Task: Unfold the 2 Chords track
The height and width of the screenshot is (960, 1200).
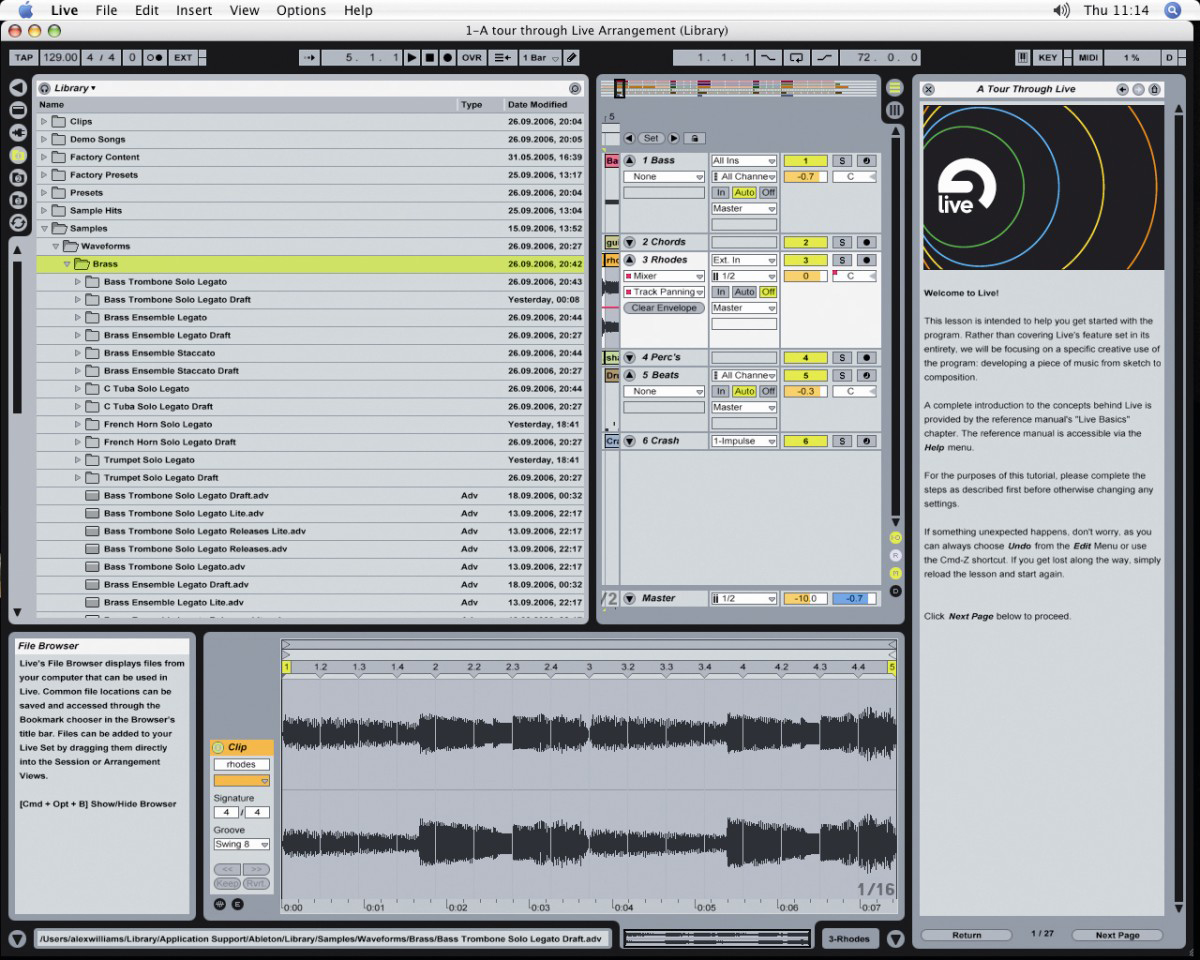Action: [x=630, y=242]
